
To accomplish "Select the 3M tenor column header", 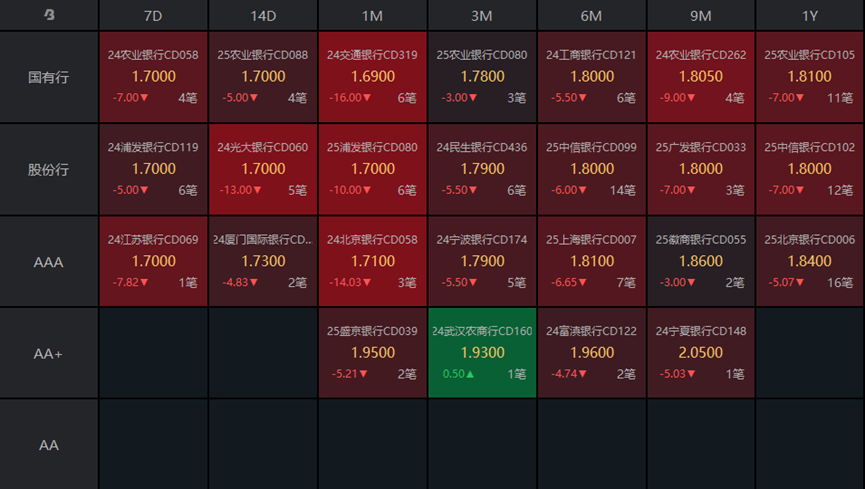I will coord(482,16).
